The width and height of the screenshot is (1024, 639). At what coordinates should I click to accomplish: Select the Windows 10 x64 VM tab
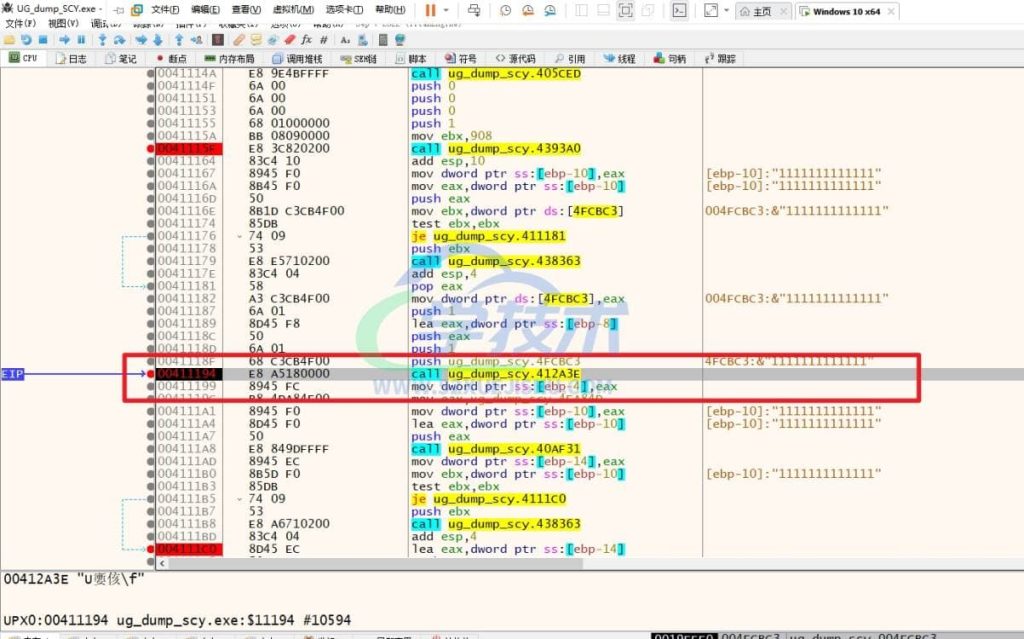[x=846, y=11]
